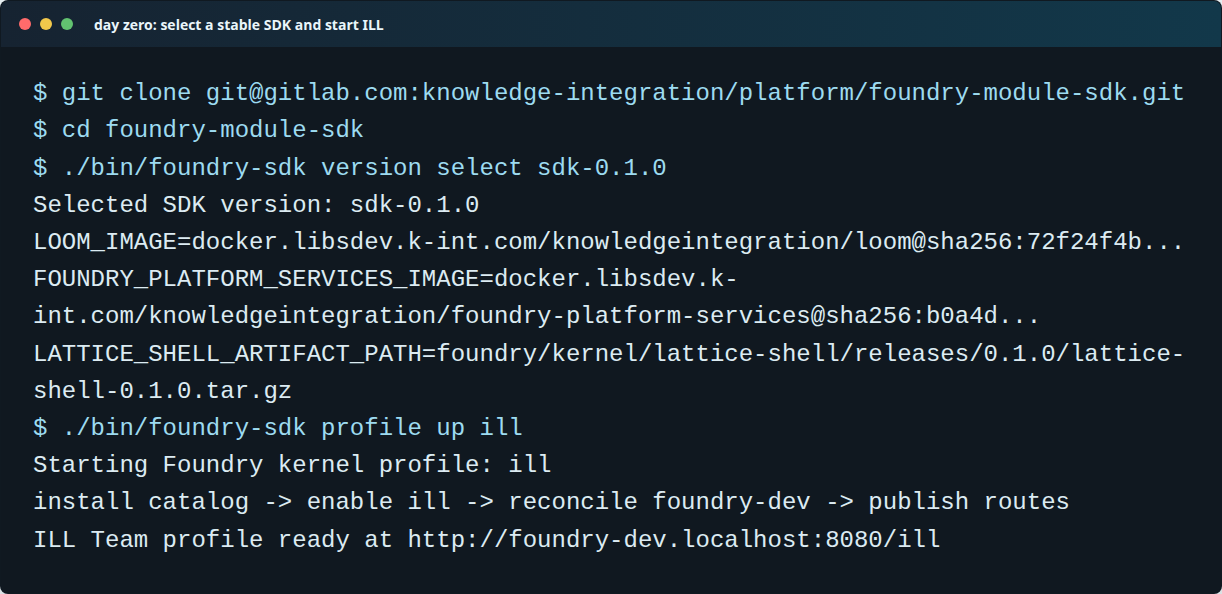1222x594 pixels.
Task: Click the 'LATTICE_SHELL_ARTIFACT_PATH=foundry/kernel/lattice-shell...' line
Action: 609,353
